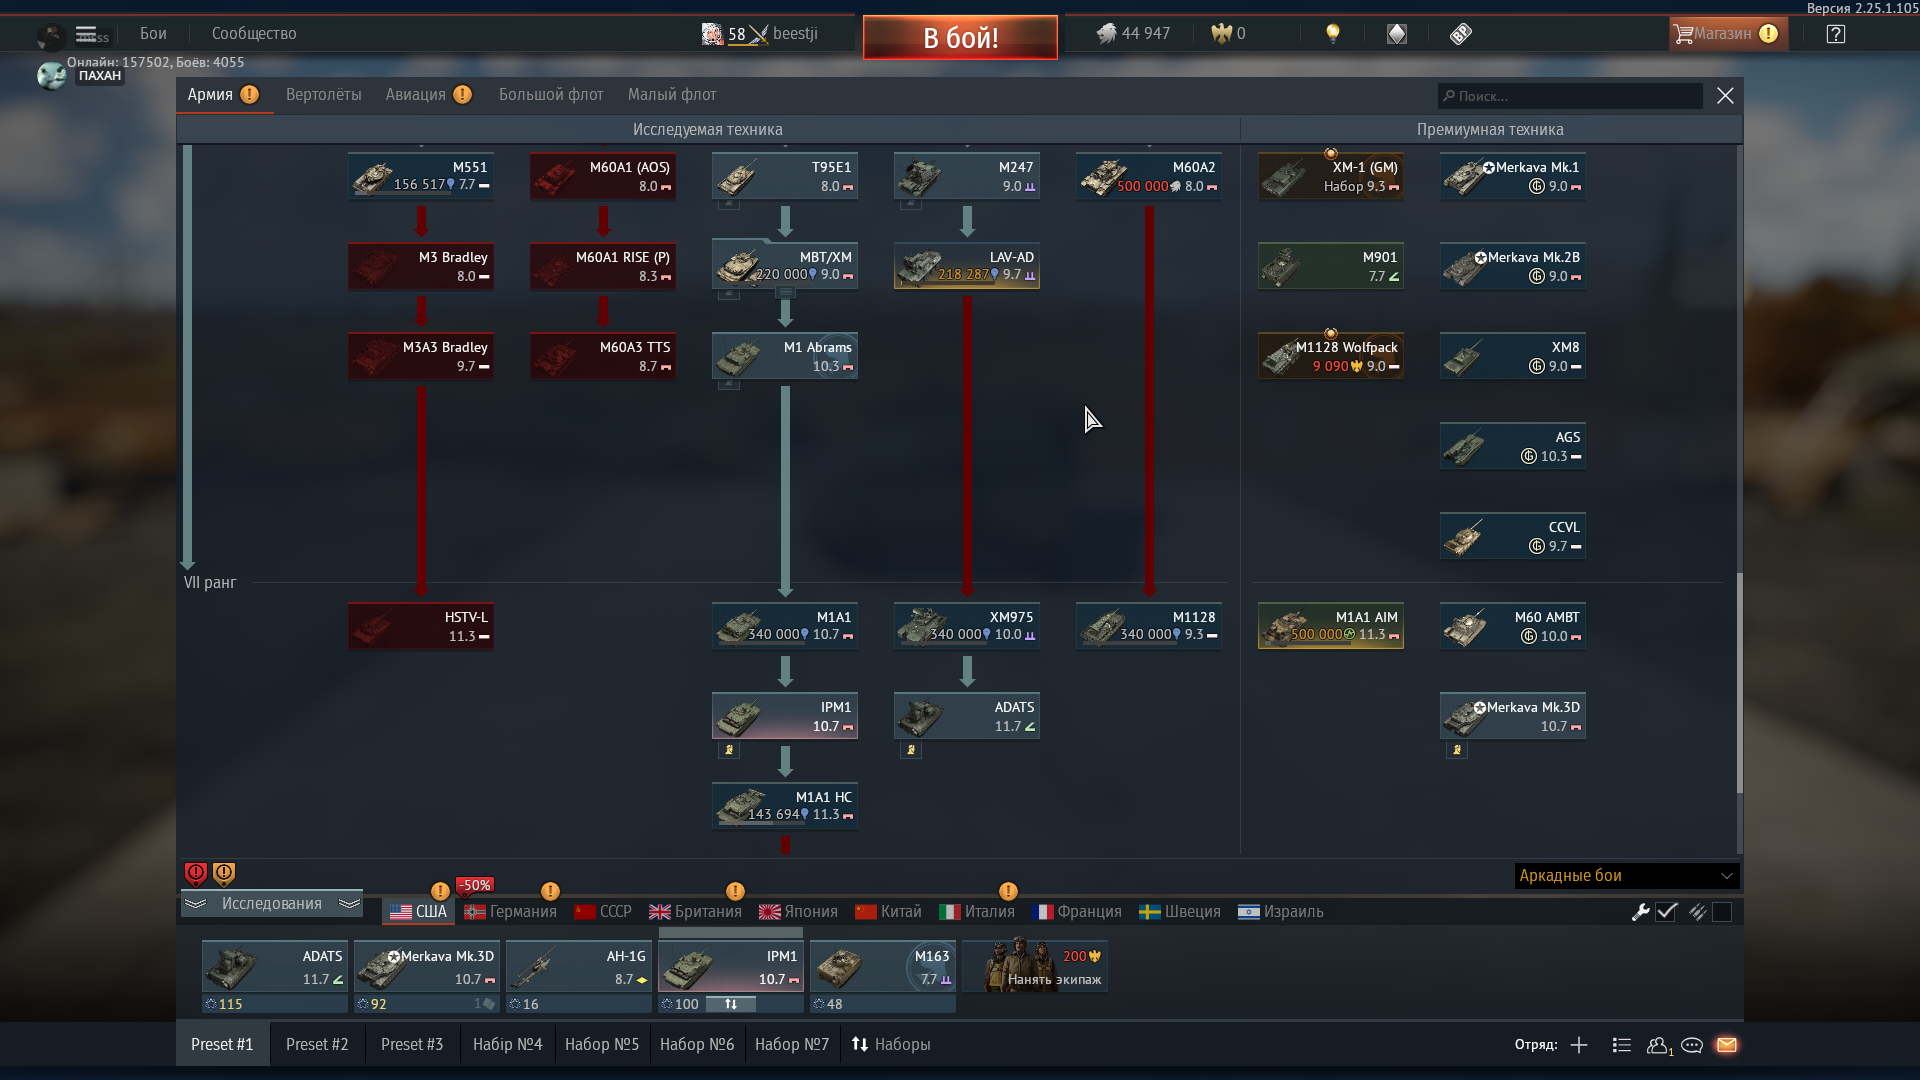Screen dimensions: 1920x1080
Task: Close the research tree window
Action: 1725,96
